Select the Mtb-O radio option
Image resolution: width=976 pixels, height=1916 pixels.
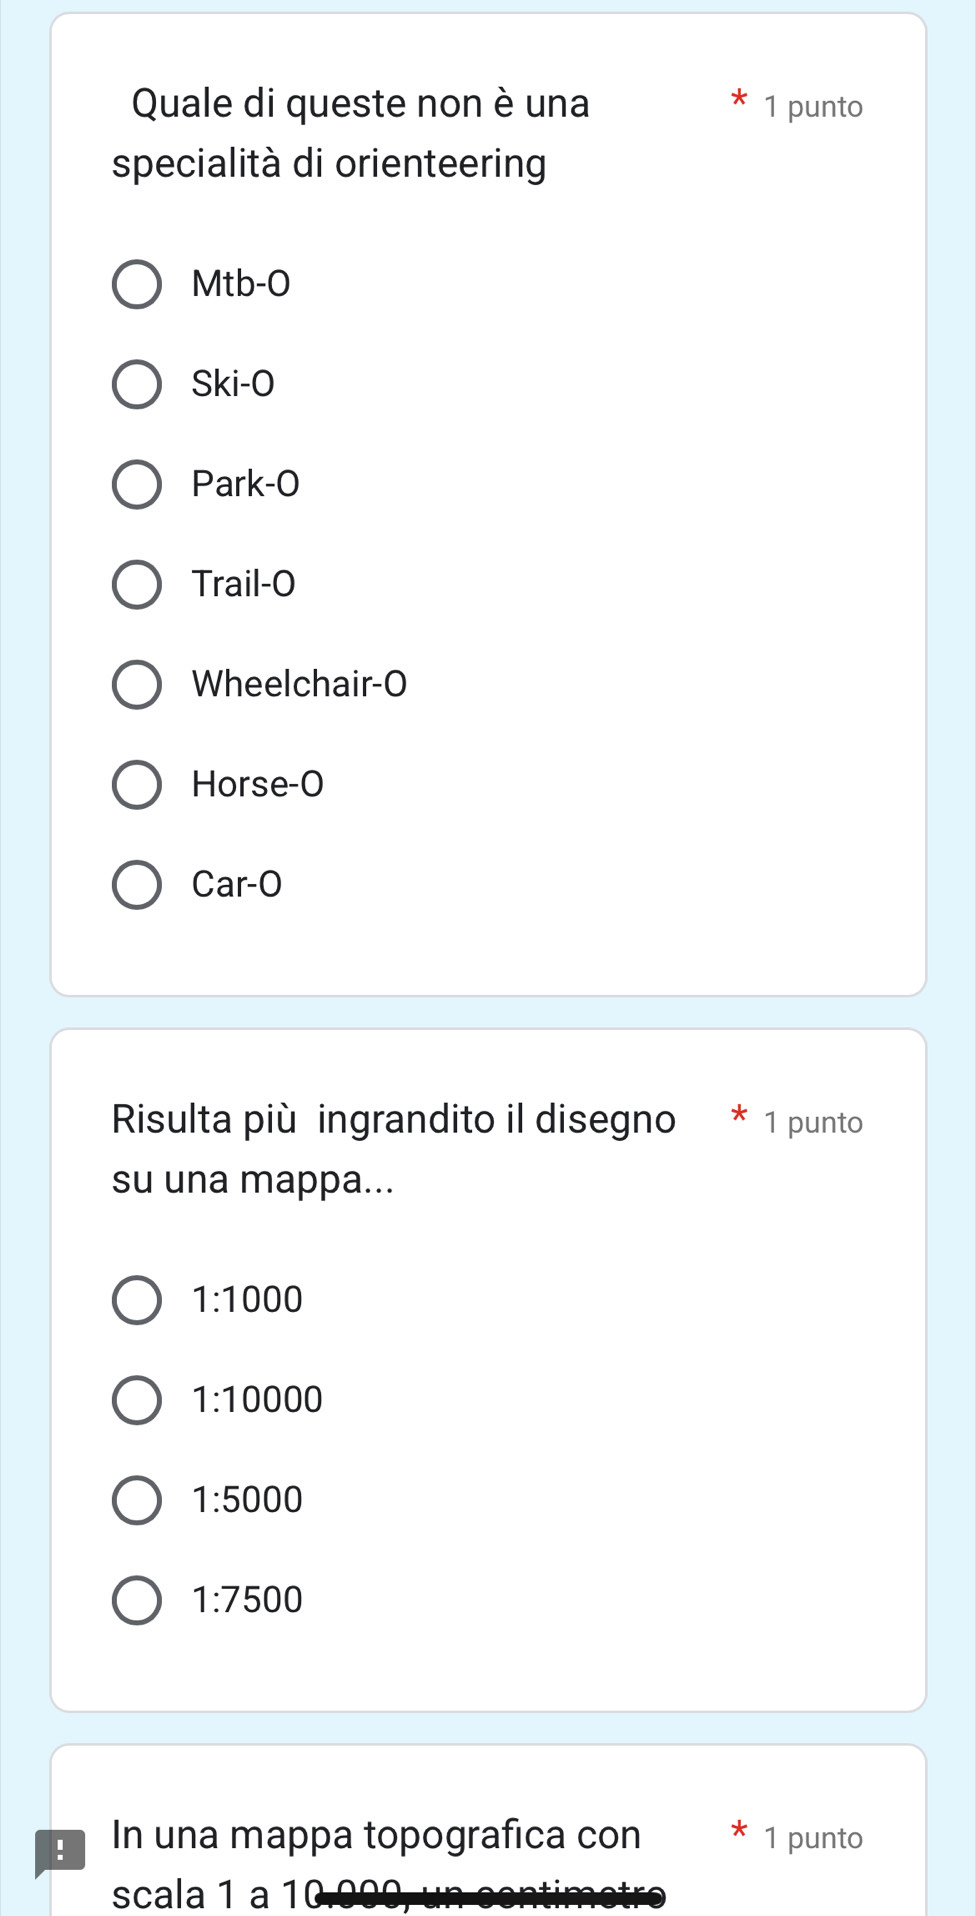point(136,285)
